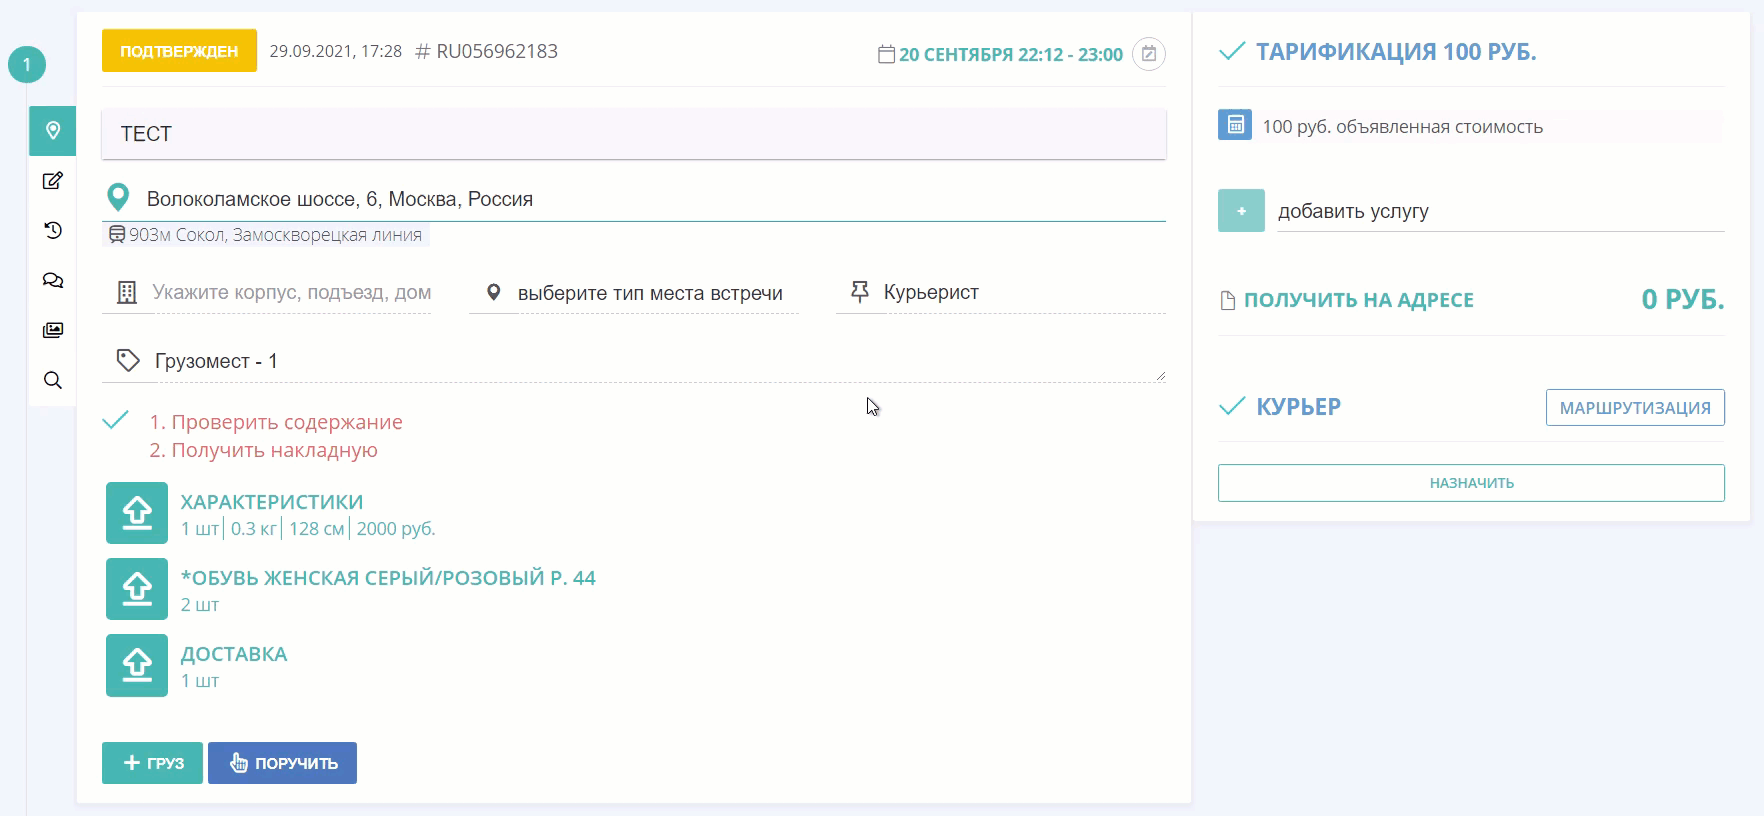
Task: Click the ПОДТВЕРЖДЕН status button
Action: (179, 51)
